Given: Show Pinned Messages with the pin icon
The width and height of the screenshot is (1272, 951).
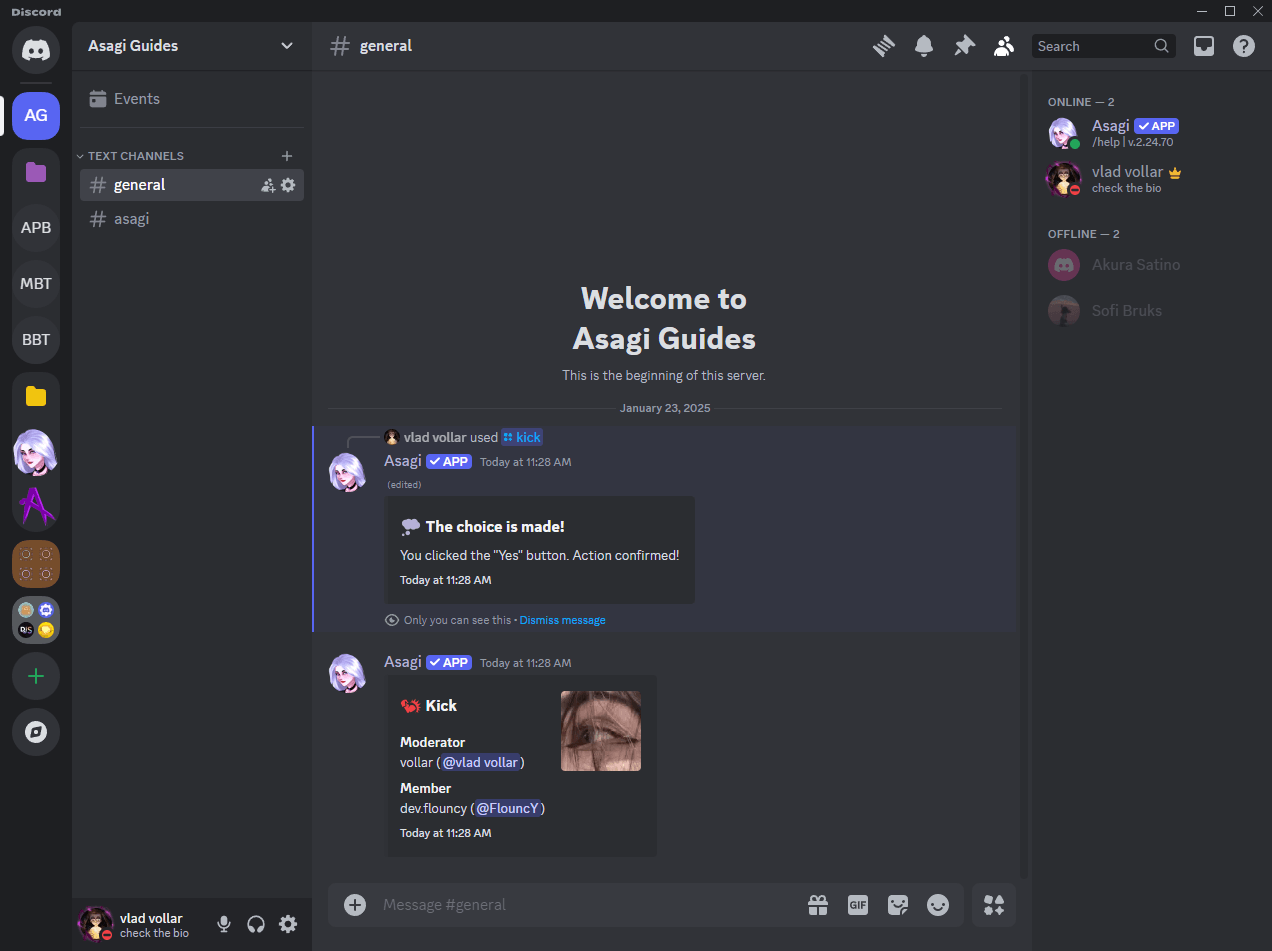Looking at the screenshot, I should [964, 46].
